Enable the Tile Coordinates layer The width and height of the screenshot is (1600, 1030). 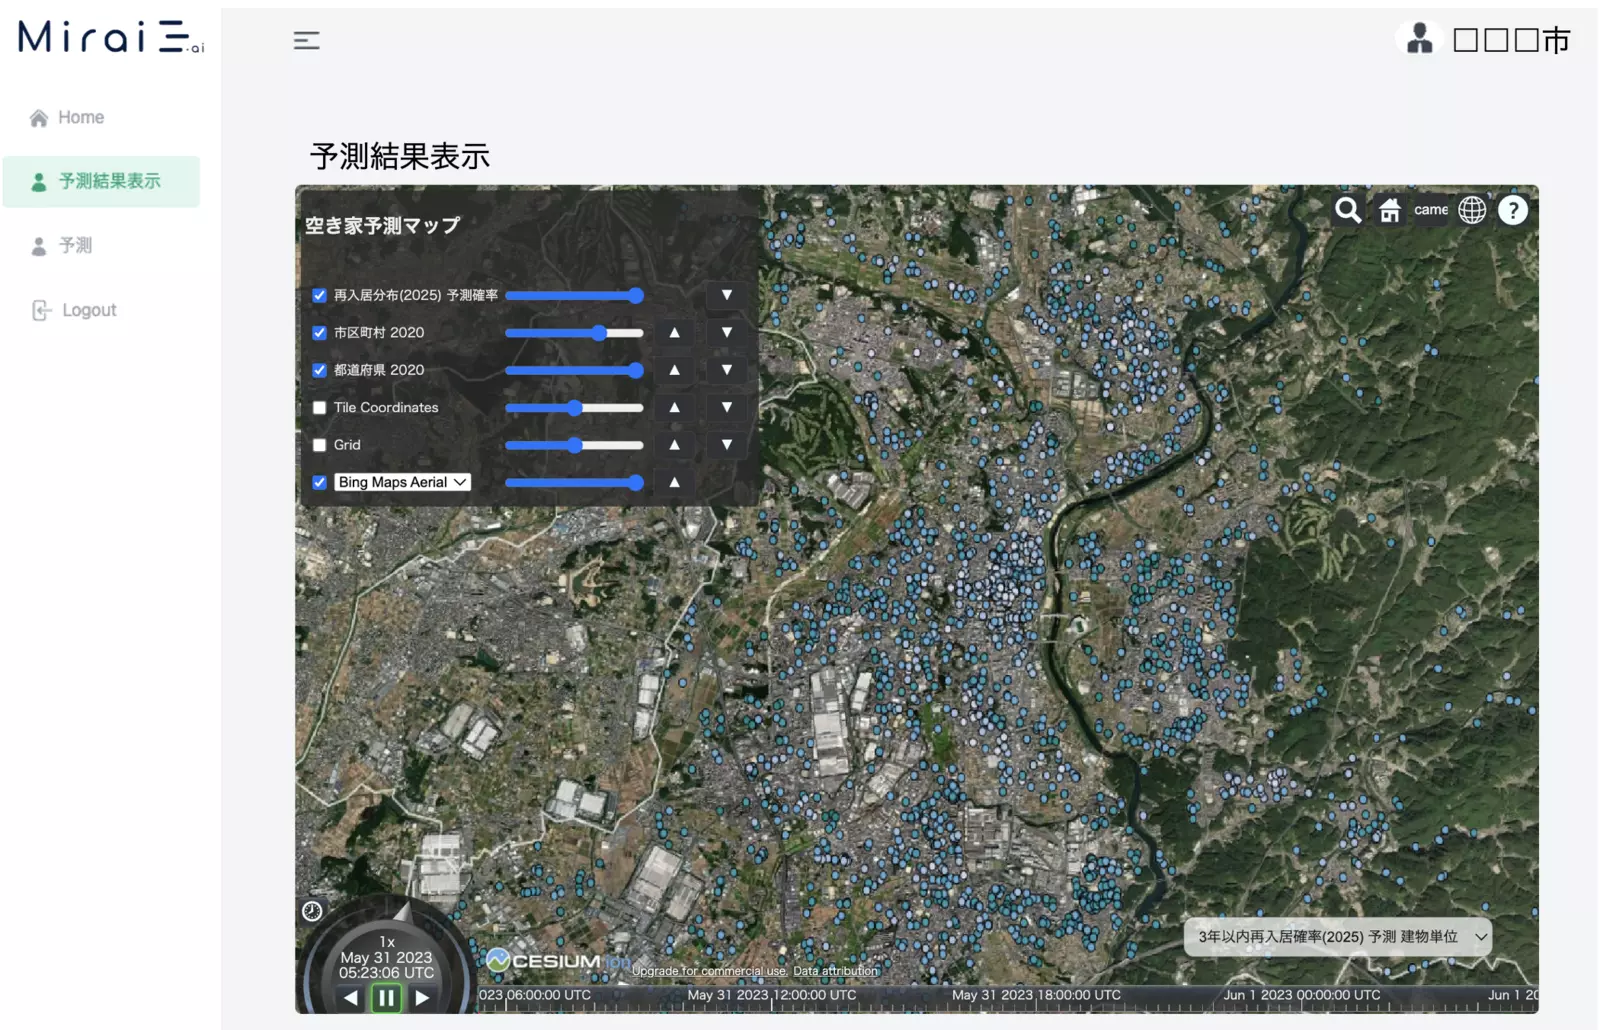(319, 407)
